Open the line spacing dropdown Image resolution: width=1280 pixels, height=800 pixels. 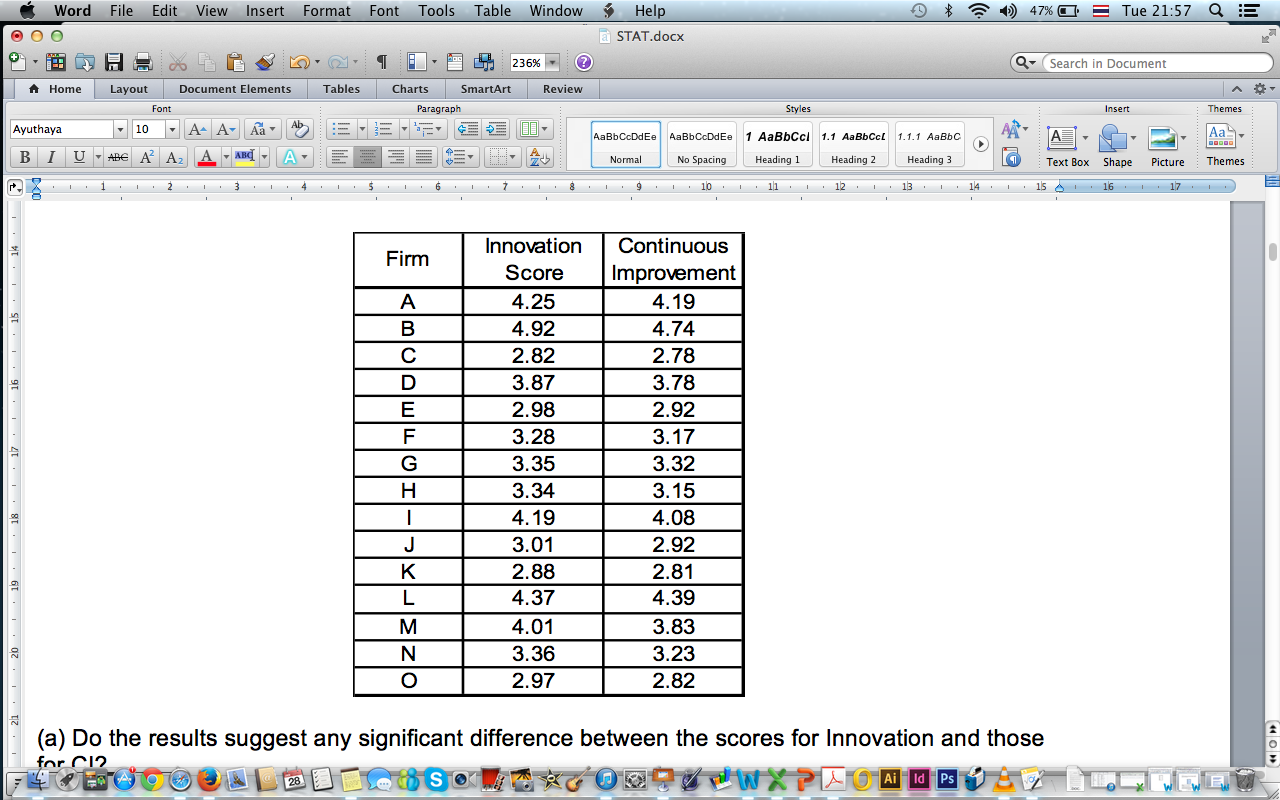(460, 157)
